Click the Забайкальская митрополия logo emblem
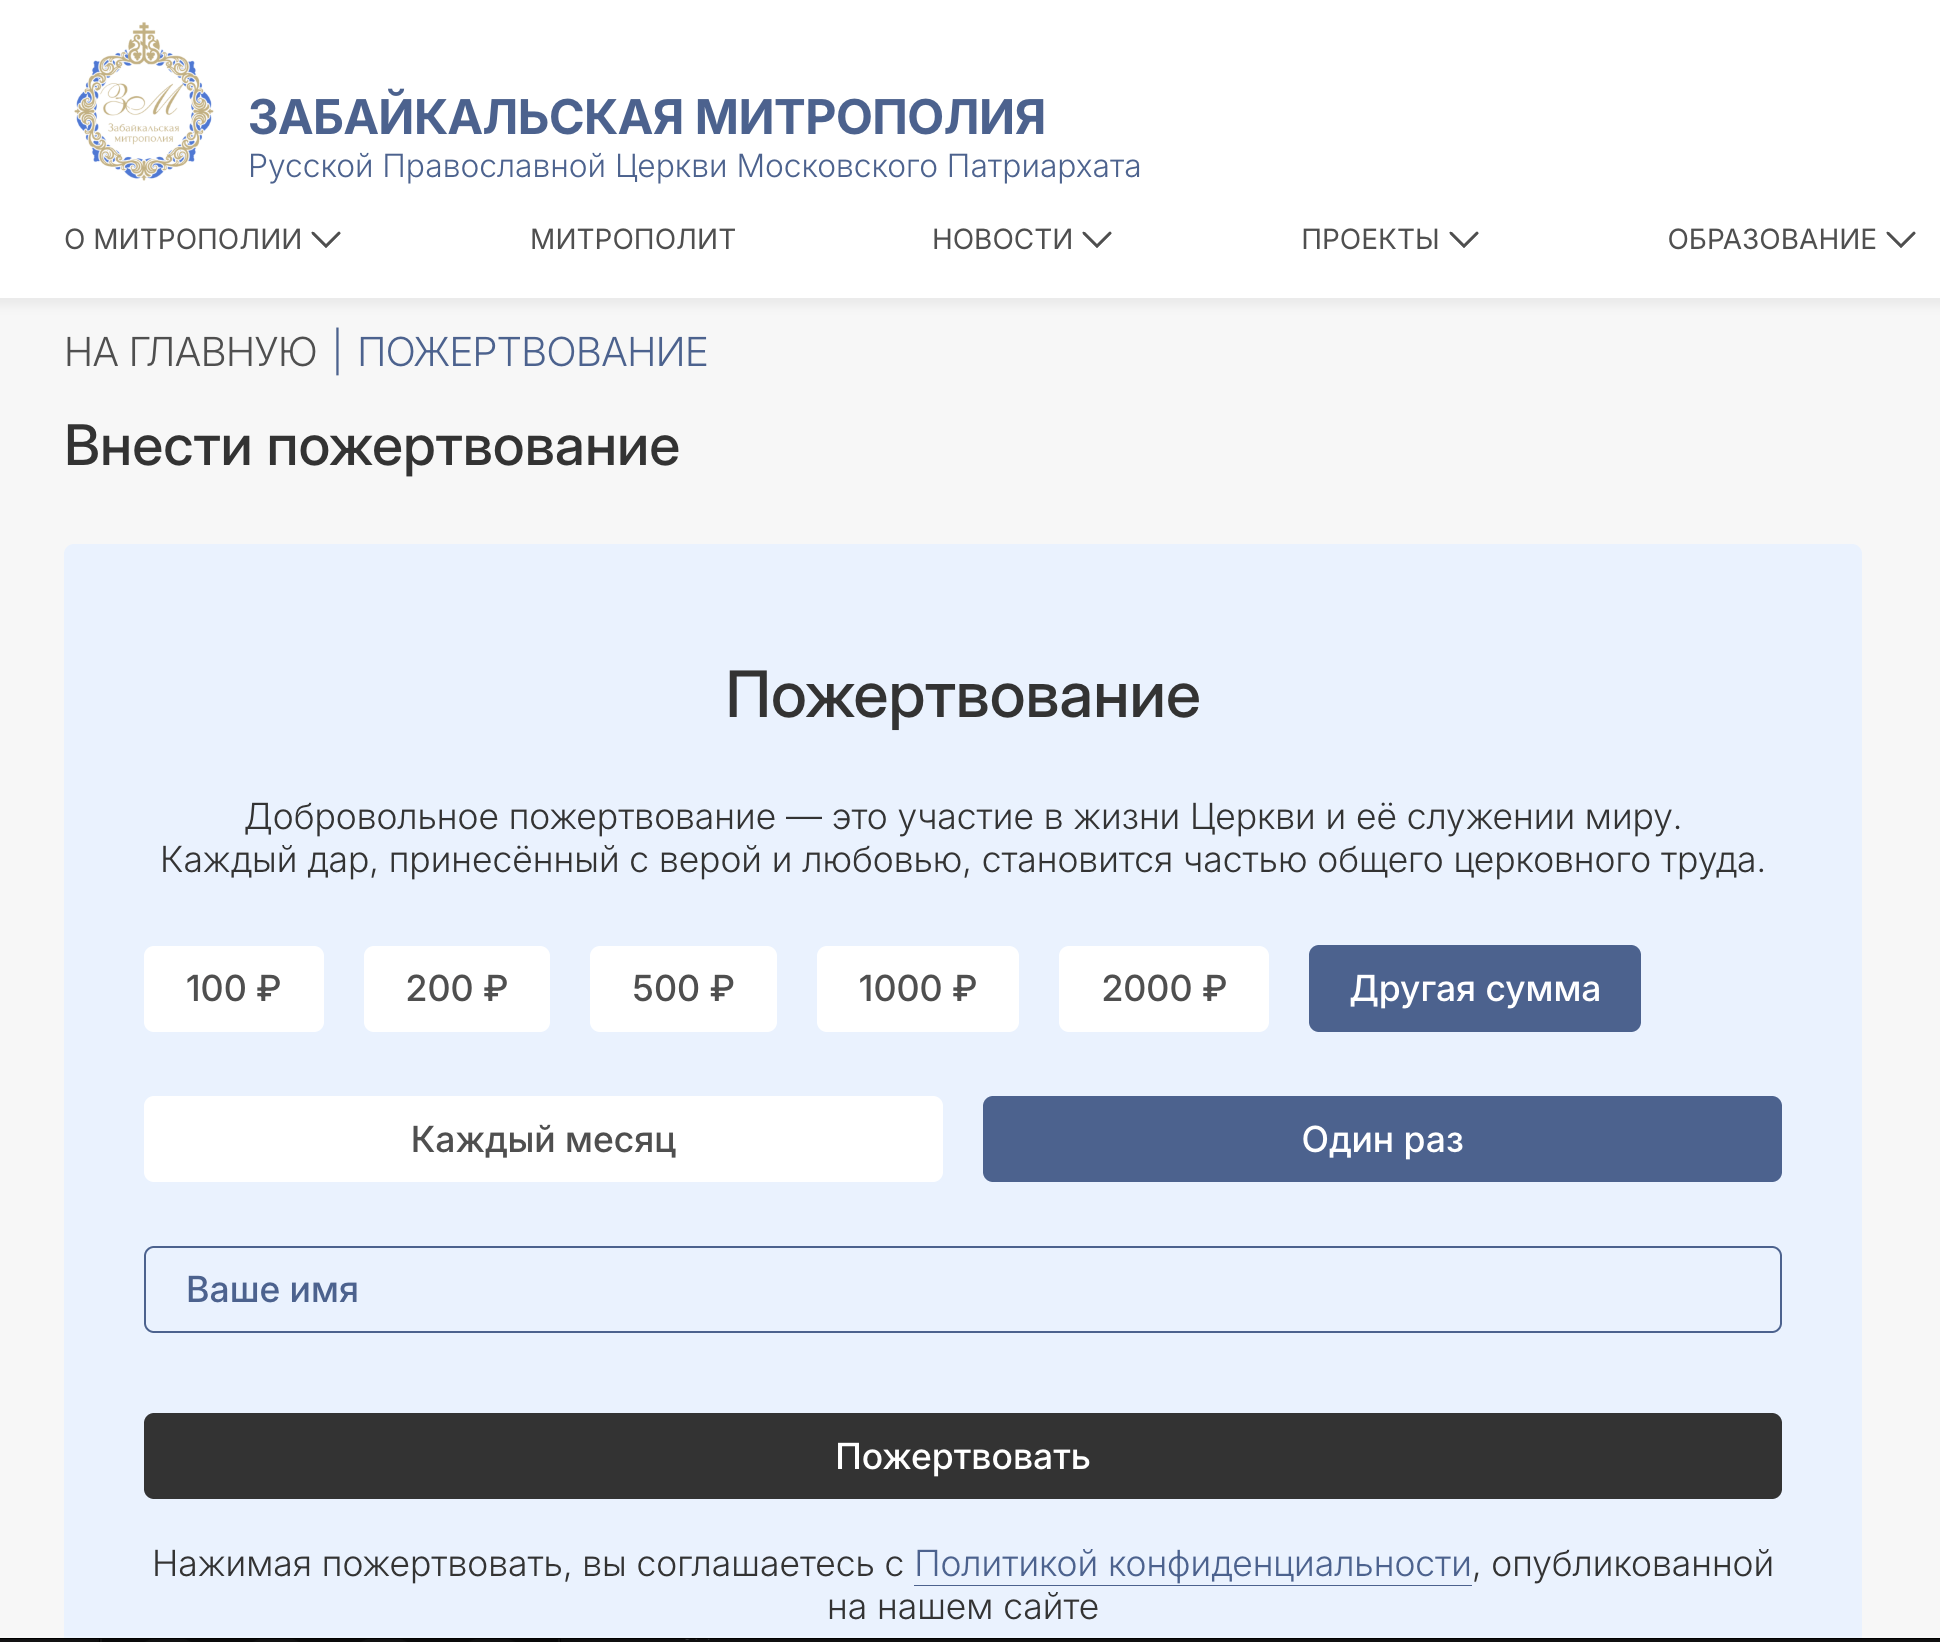 tap(143, 104)
